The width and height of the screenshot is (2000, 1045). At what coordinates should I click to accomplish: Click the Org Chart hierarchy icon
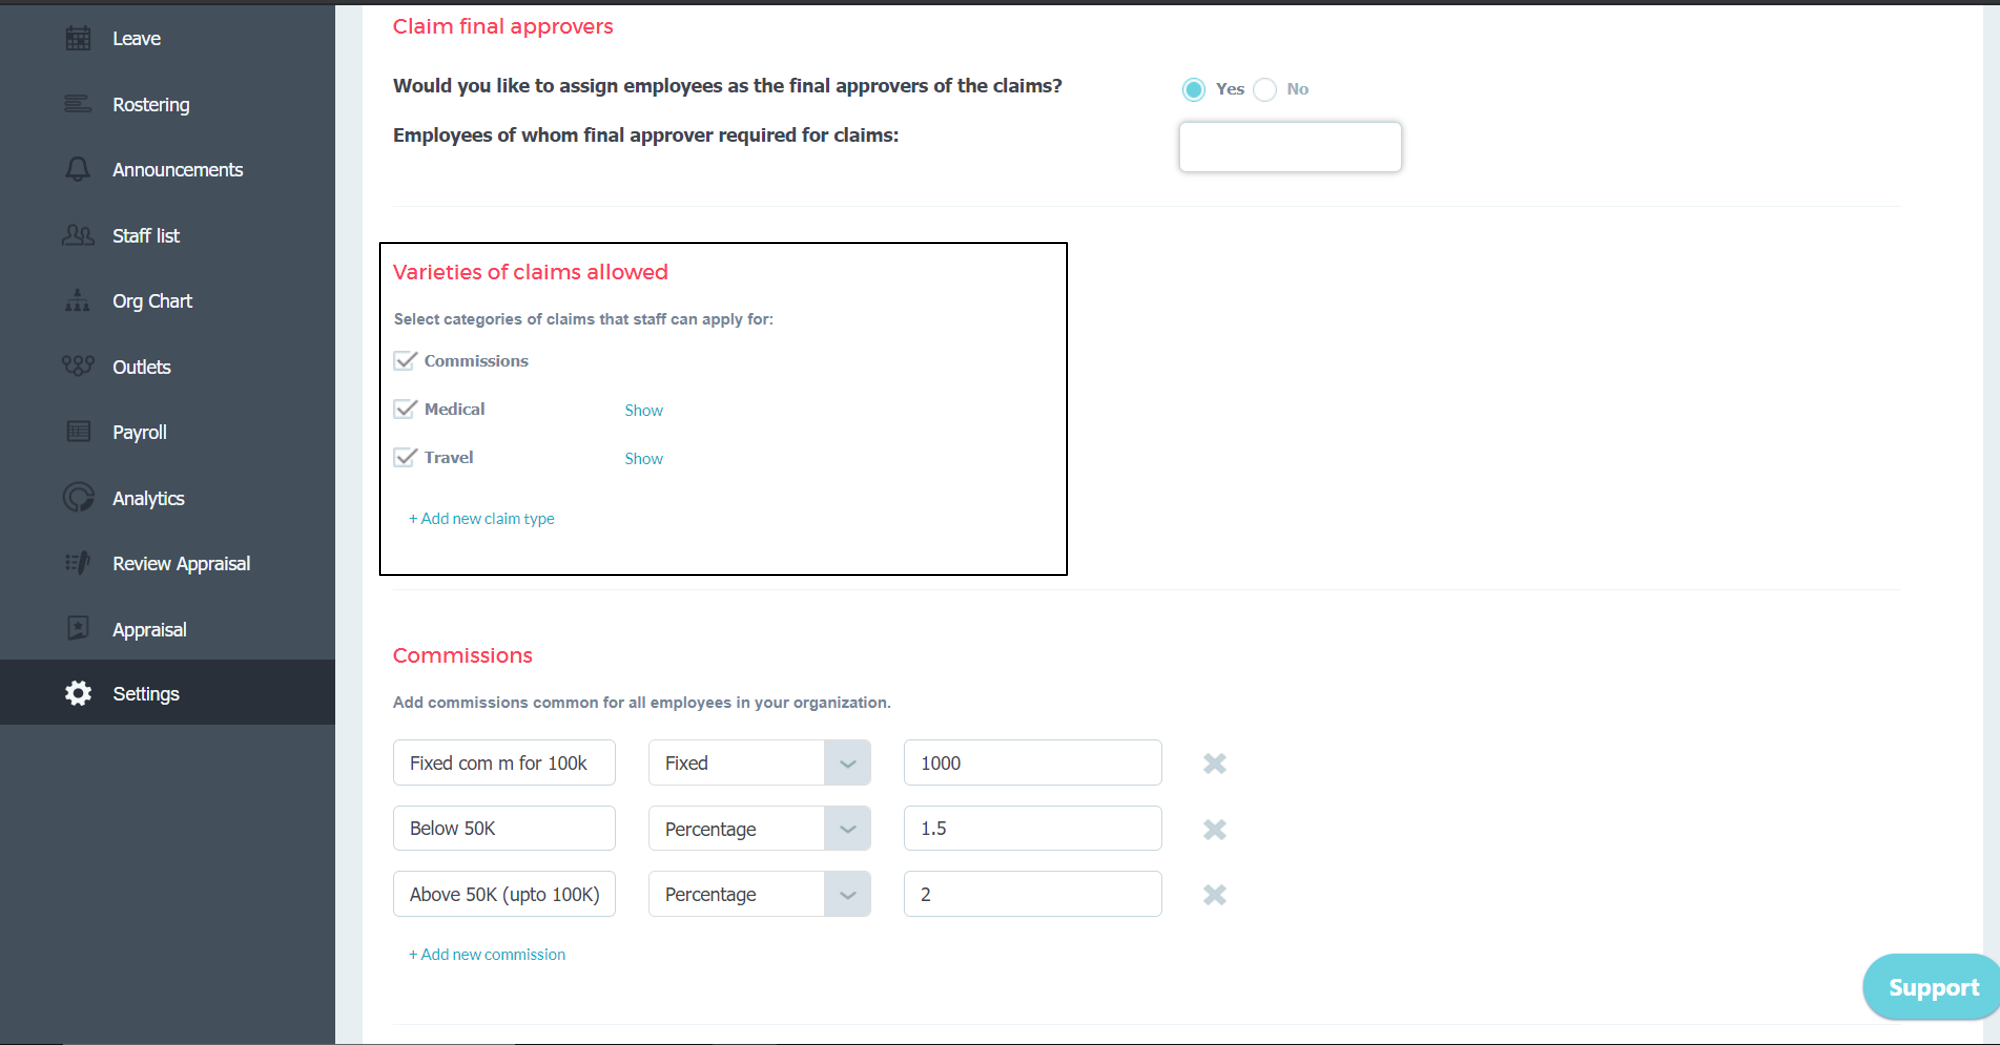(x=78, y=301)
